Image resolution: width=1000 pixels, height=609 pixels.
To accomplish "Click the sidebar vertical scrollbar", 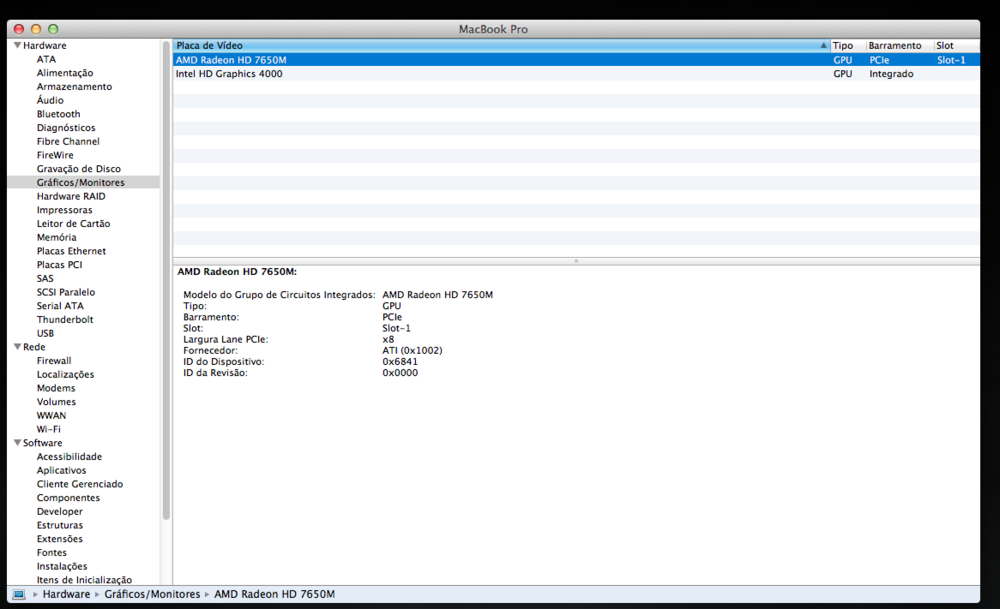I will tap(166, 280).
